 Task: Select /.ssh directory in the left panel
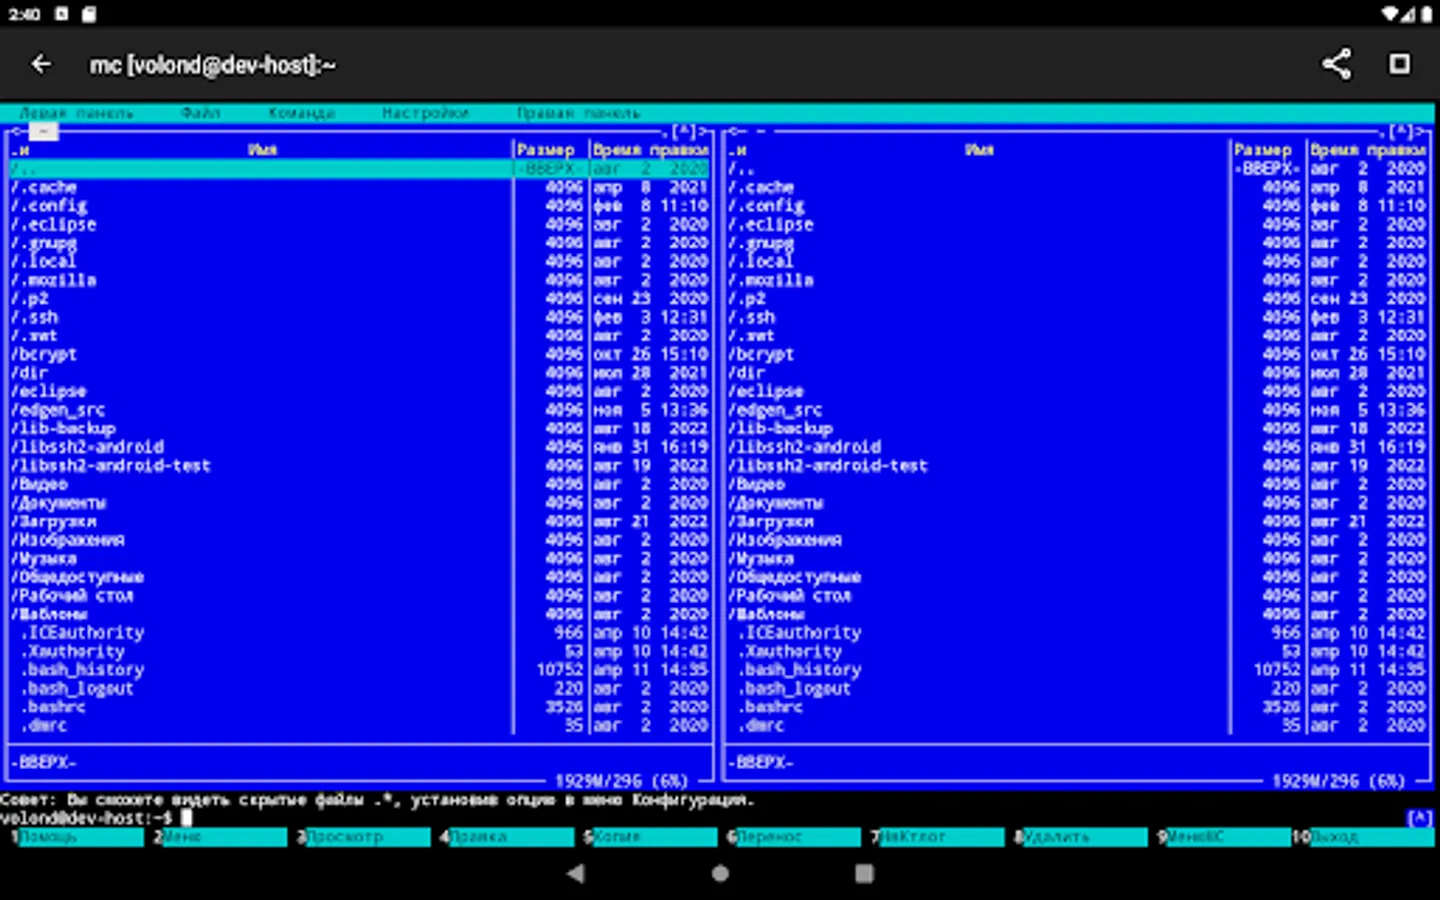36,317
